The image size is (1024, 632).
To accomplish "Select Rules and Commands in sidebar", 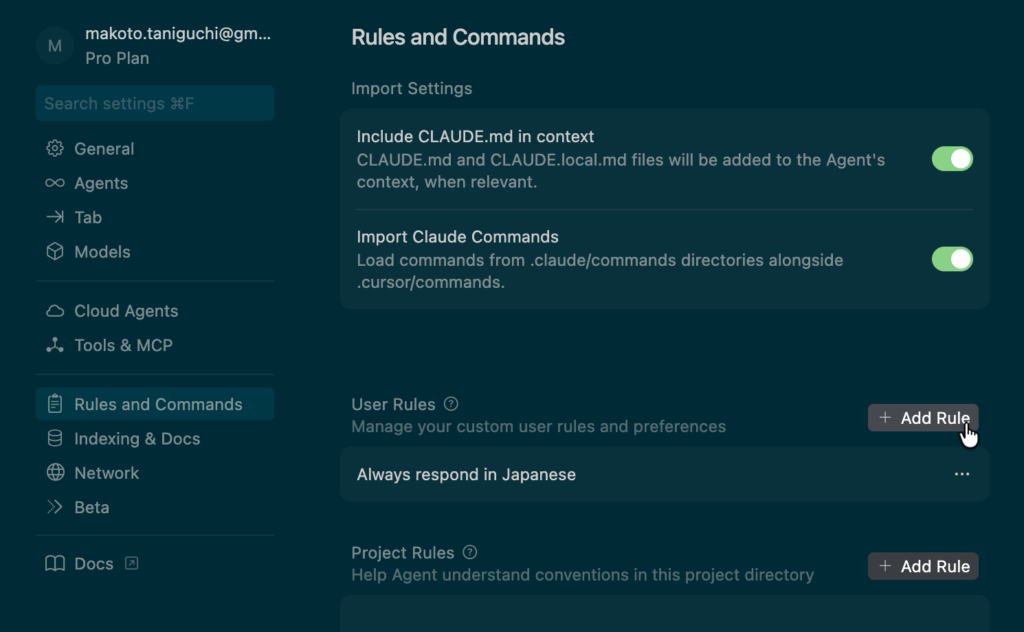I will click(157, 404).
